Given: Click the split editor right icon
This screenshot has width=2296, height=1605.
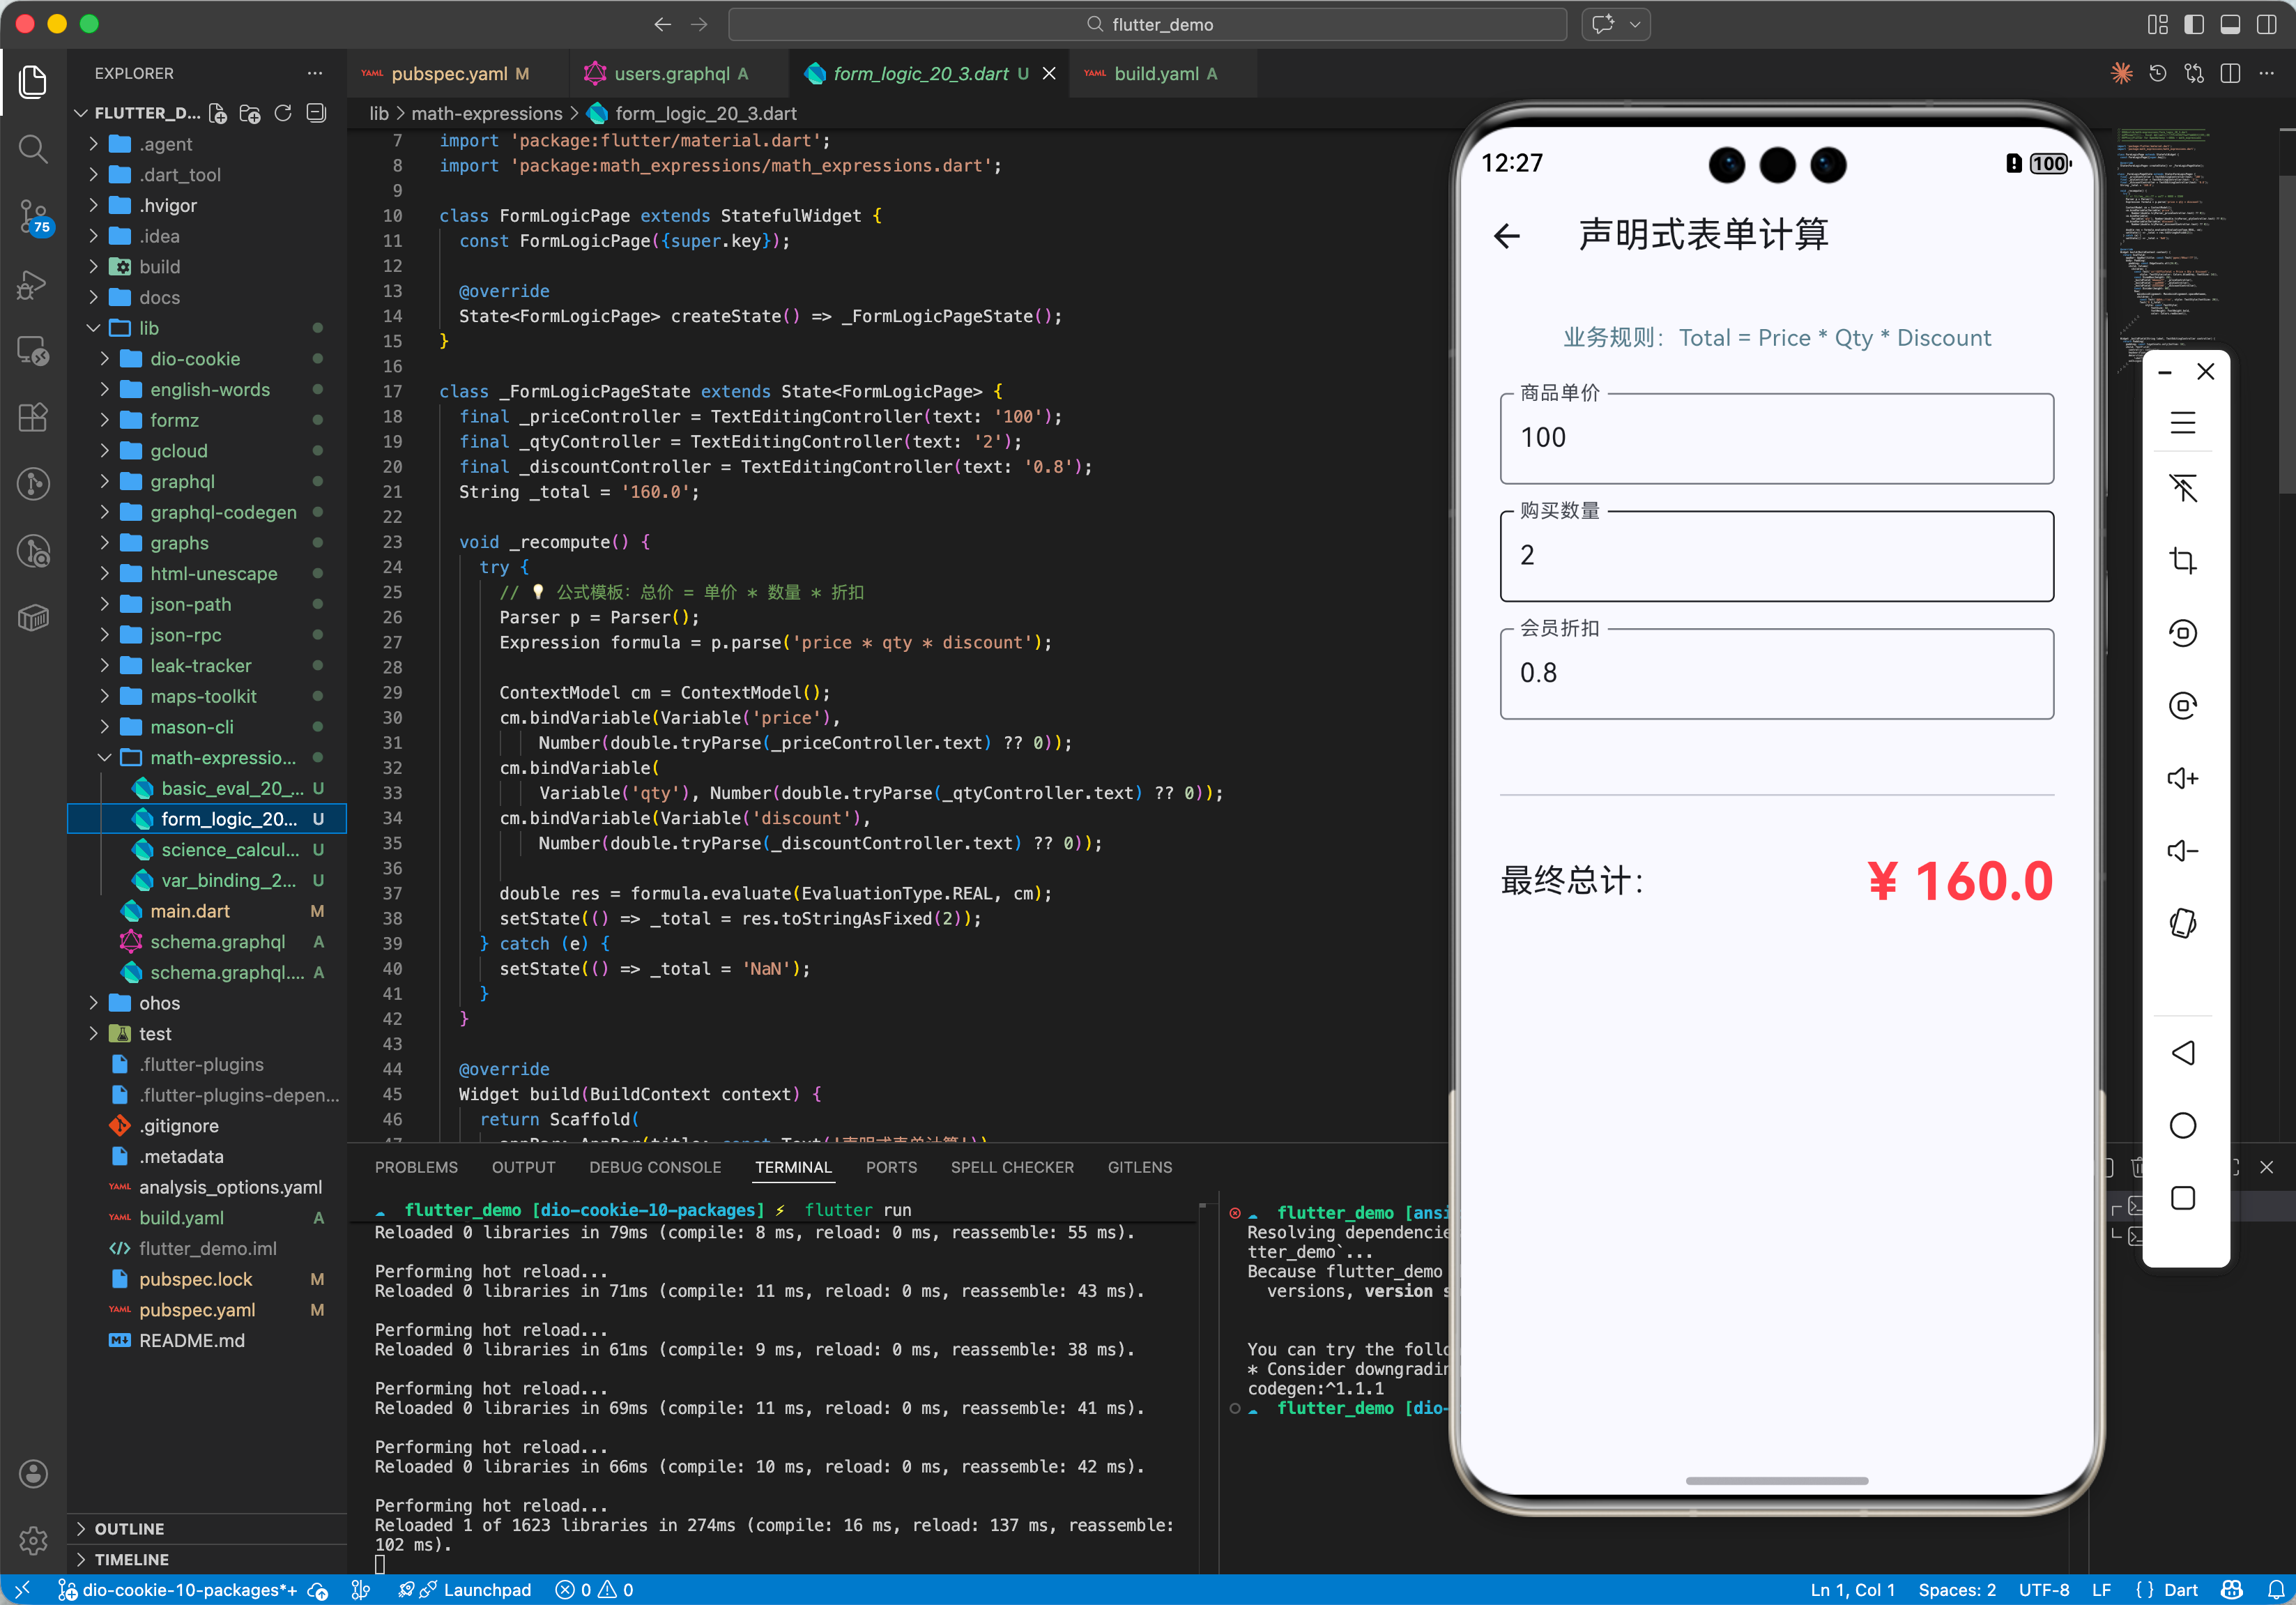Looking at the screenshot, I should [x=2230, y=74].
